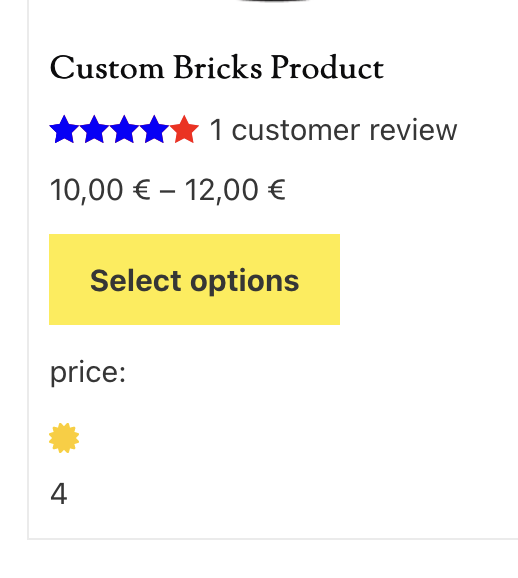The image size is (518, 578).
Task: Click the word 'Bricks' in the product title
Action: pos(218,67)
